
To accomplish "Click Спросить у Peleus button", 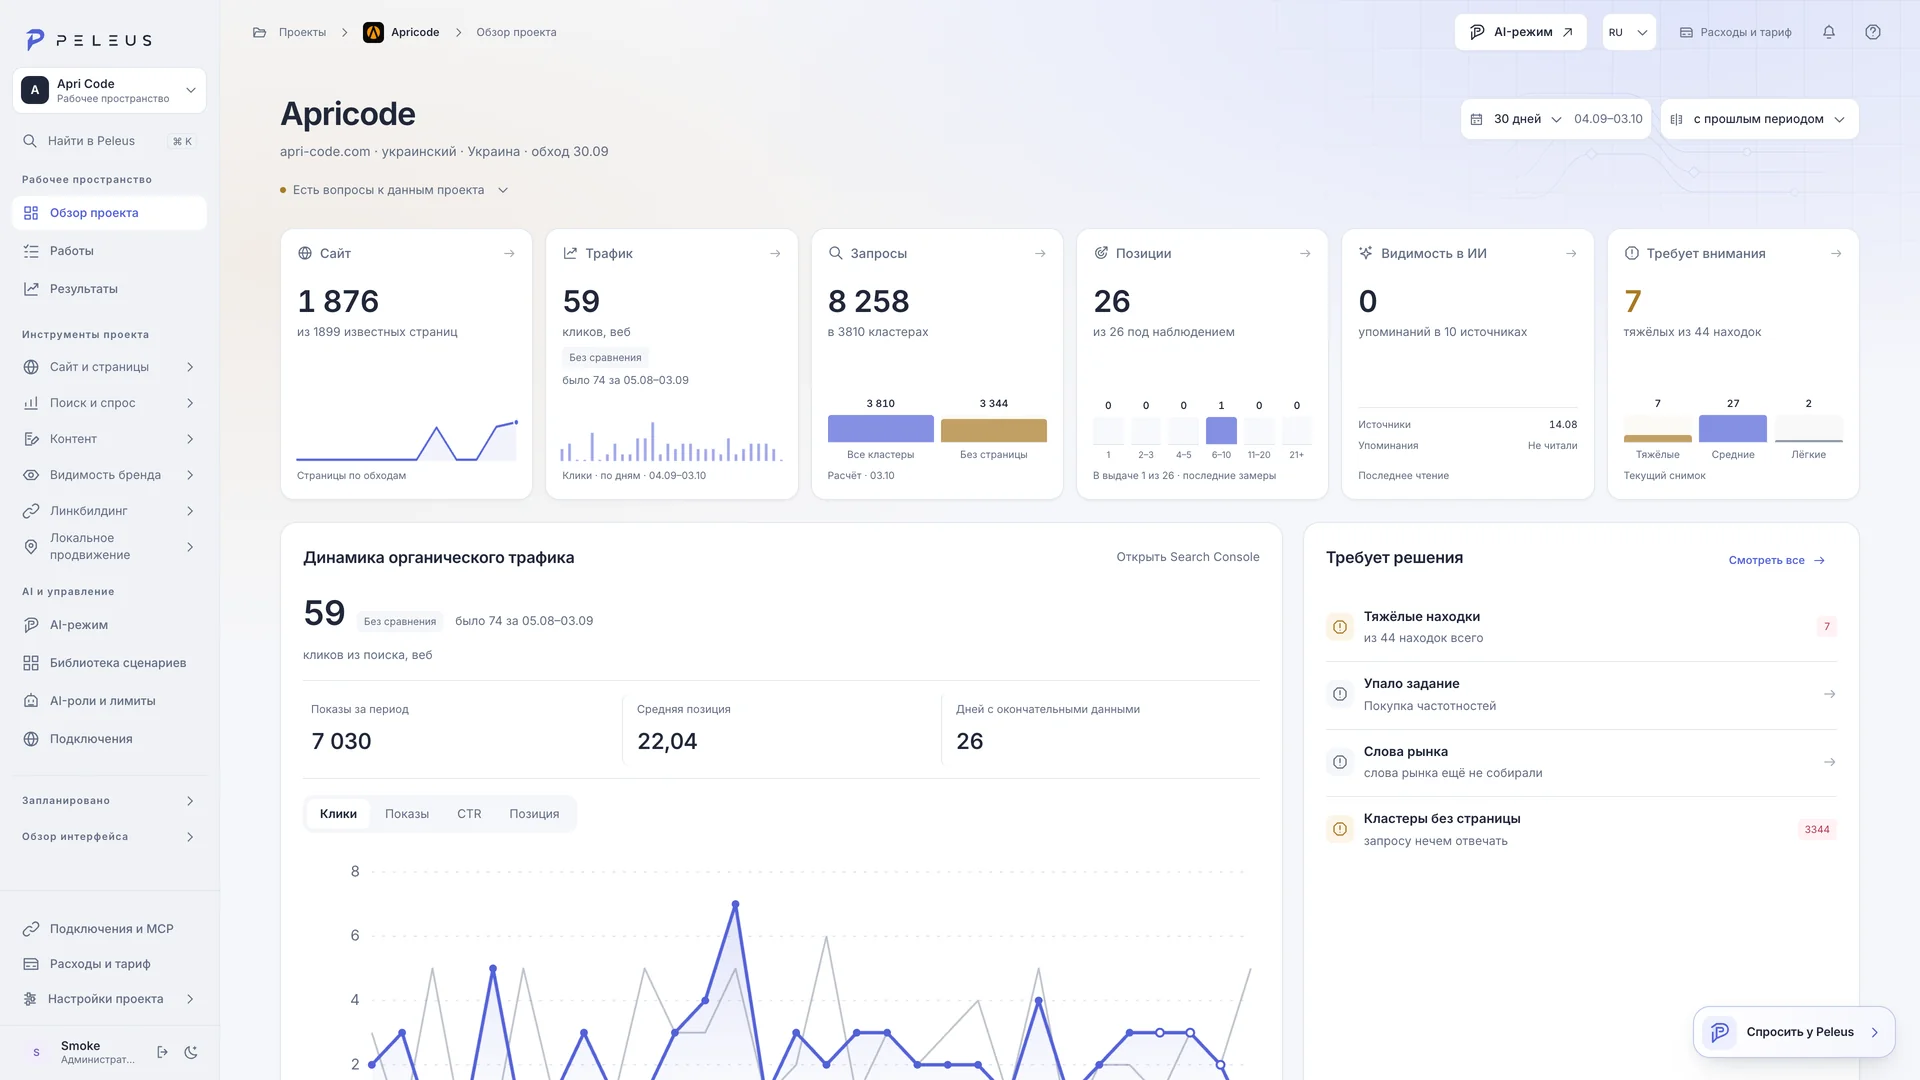I will (1794, 1032).
